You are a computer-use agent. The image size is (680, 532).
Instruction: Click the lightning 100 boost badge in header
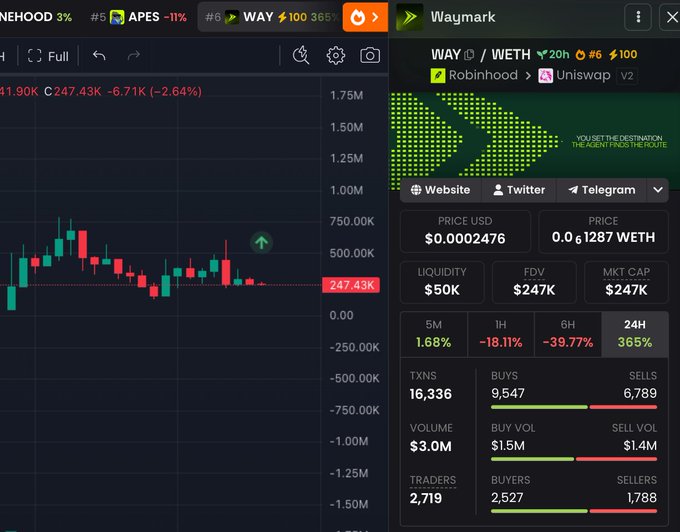[623, 55]
